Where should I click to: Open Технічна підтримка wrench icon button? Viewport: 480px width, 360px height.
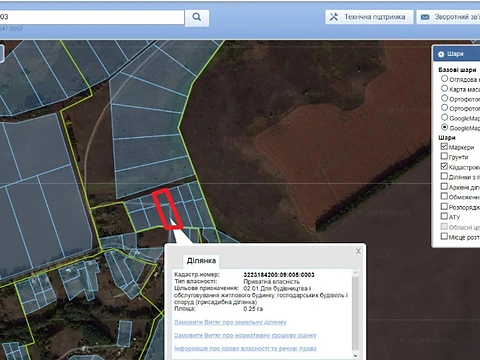click(x=334, y=17)
